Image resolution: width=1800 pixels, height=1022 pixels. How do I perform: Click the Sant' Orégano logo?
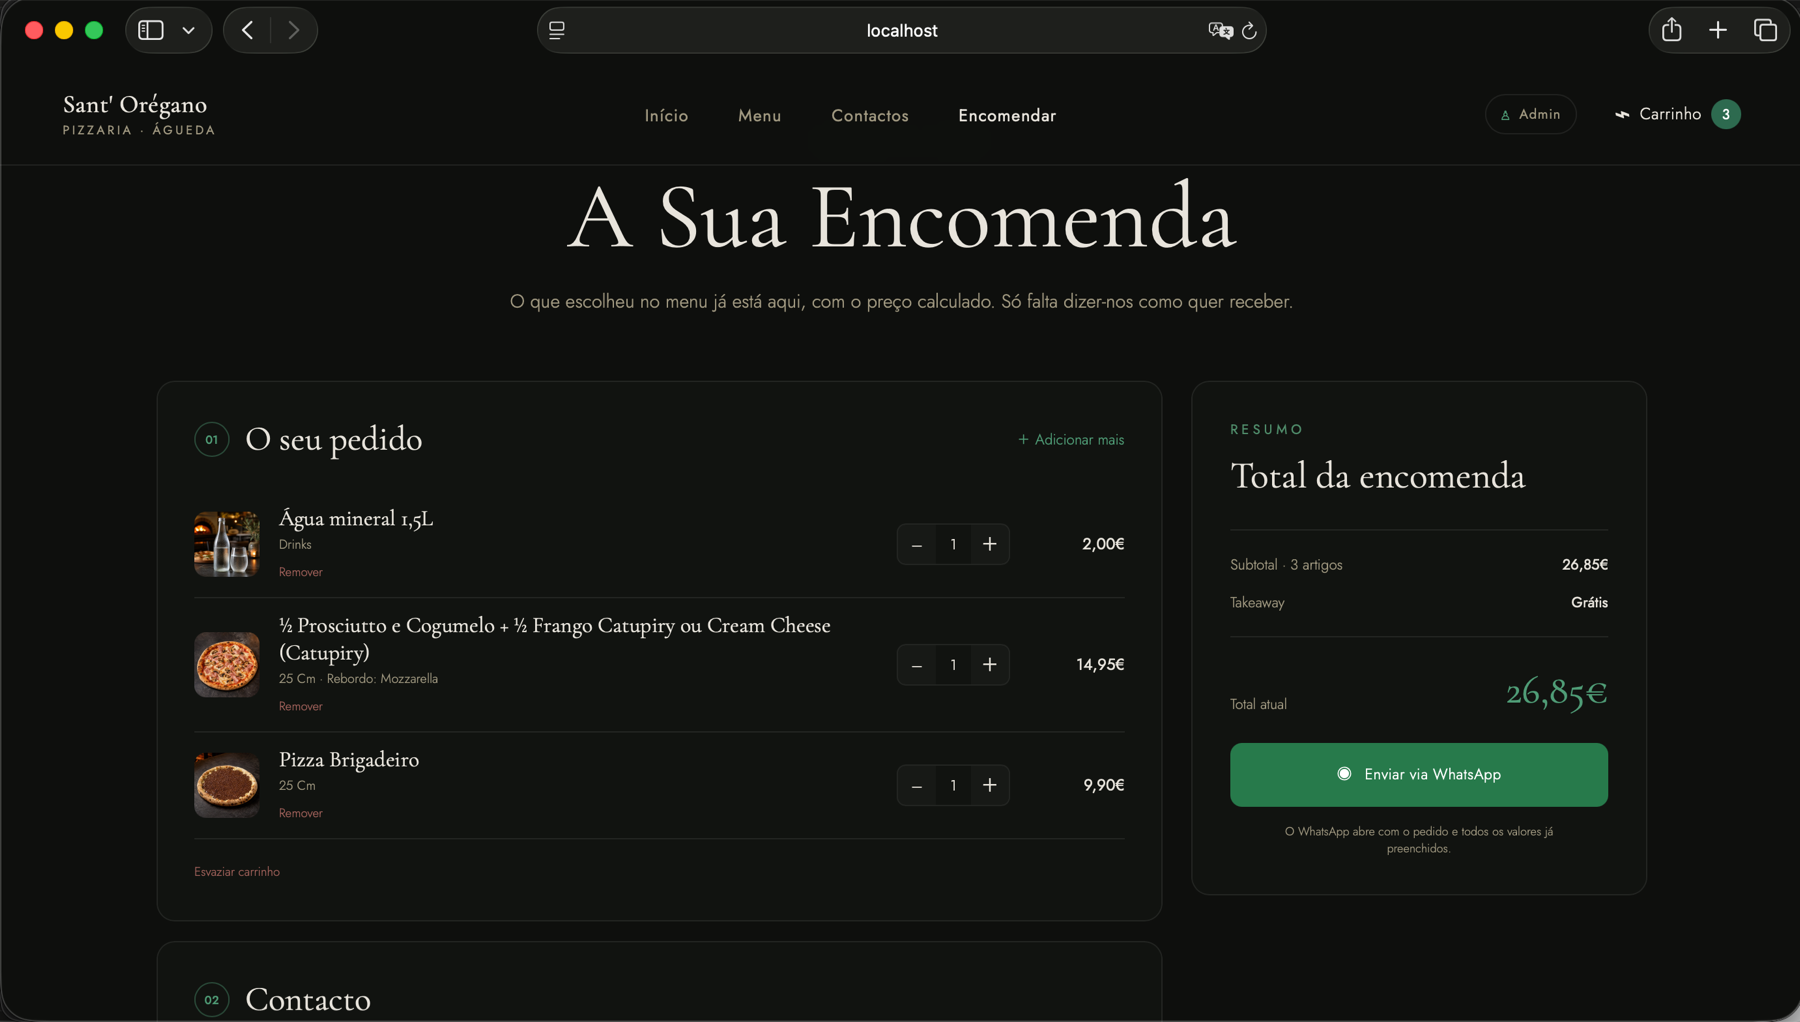(x=139, y=114)
